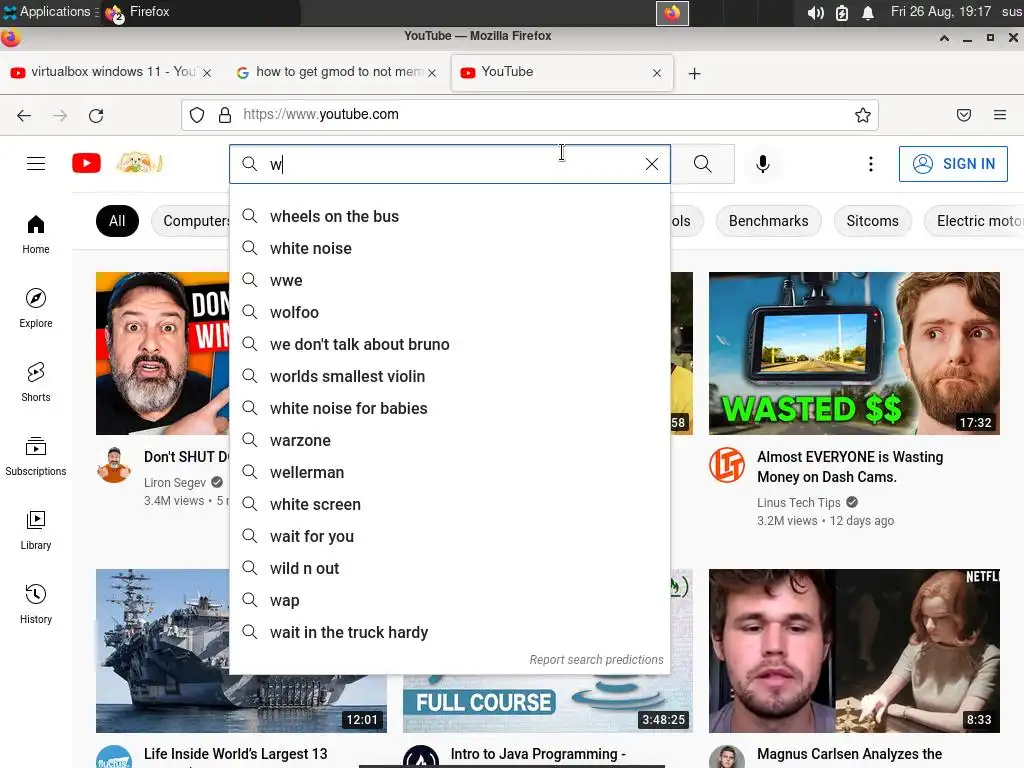Select the All filter chip

117,221
